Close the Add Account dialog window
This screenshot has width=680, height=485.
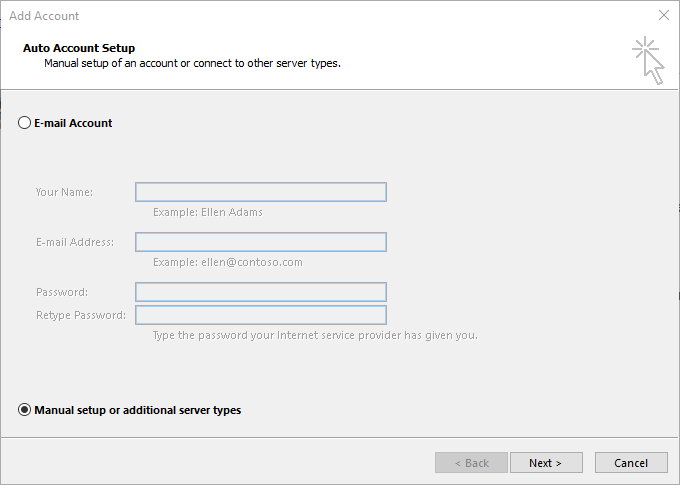click(x=664, y=16)
